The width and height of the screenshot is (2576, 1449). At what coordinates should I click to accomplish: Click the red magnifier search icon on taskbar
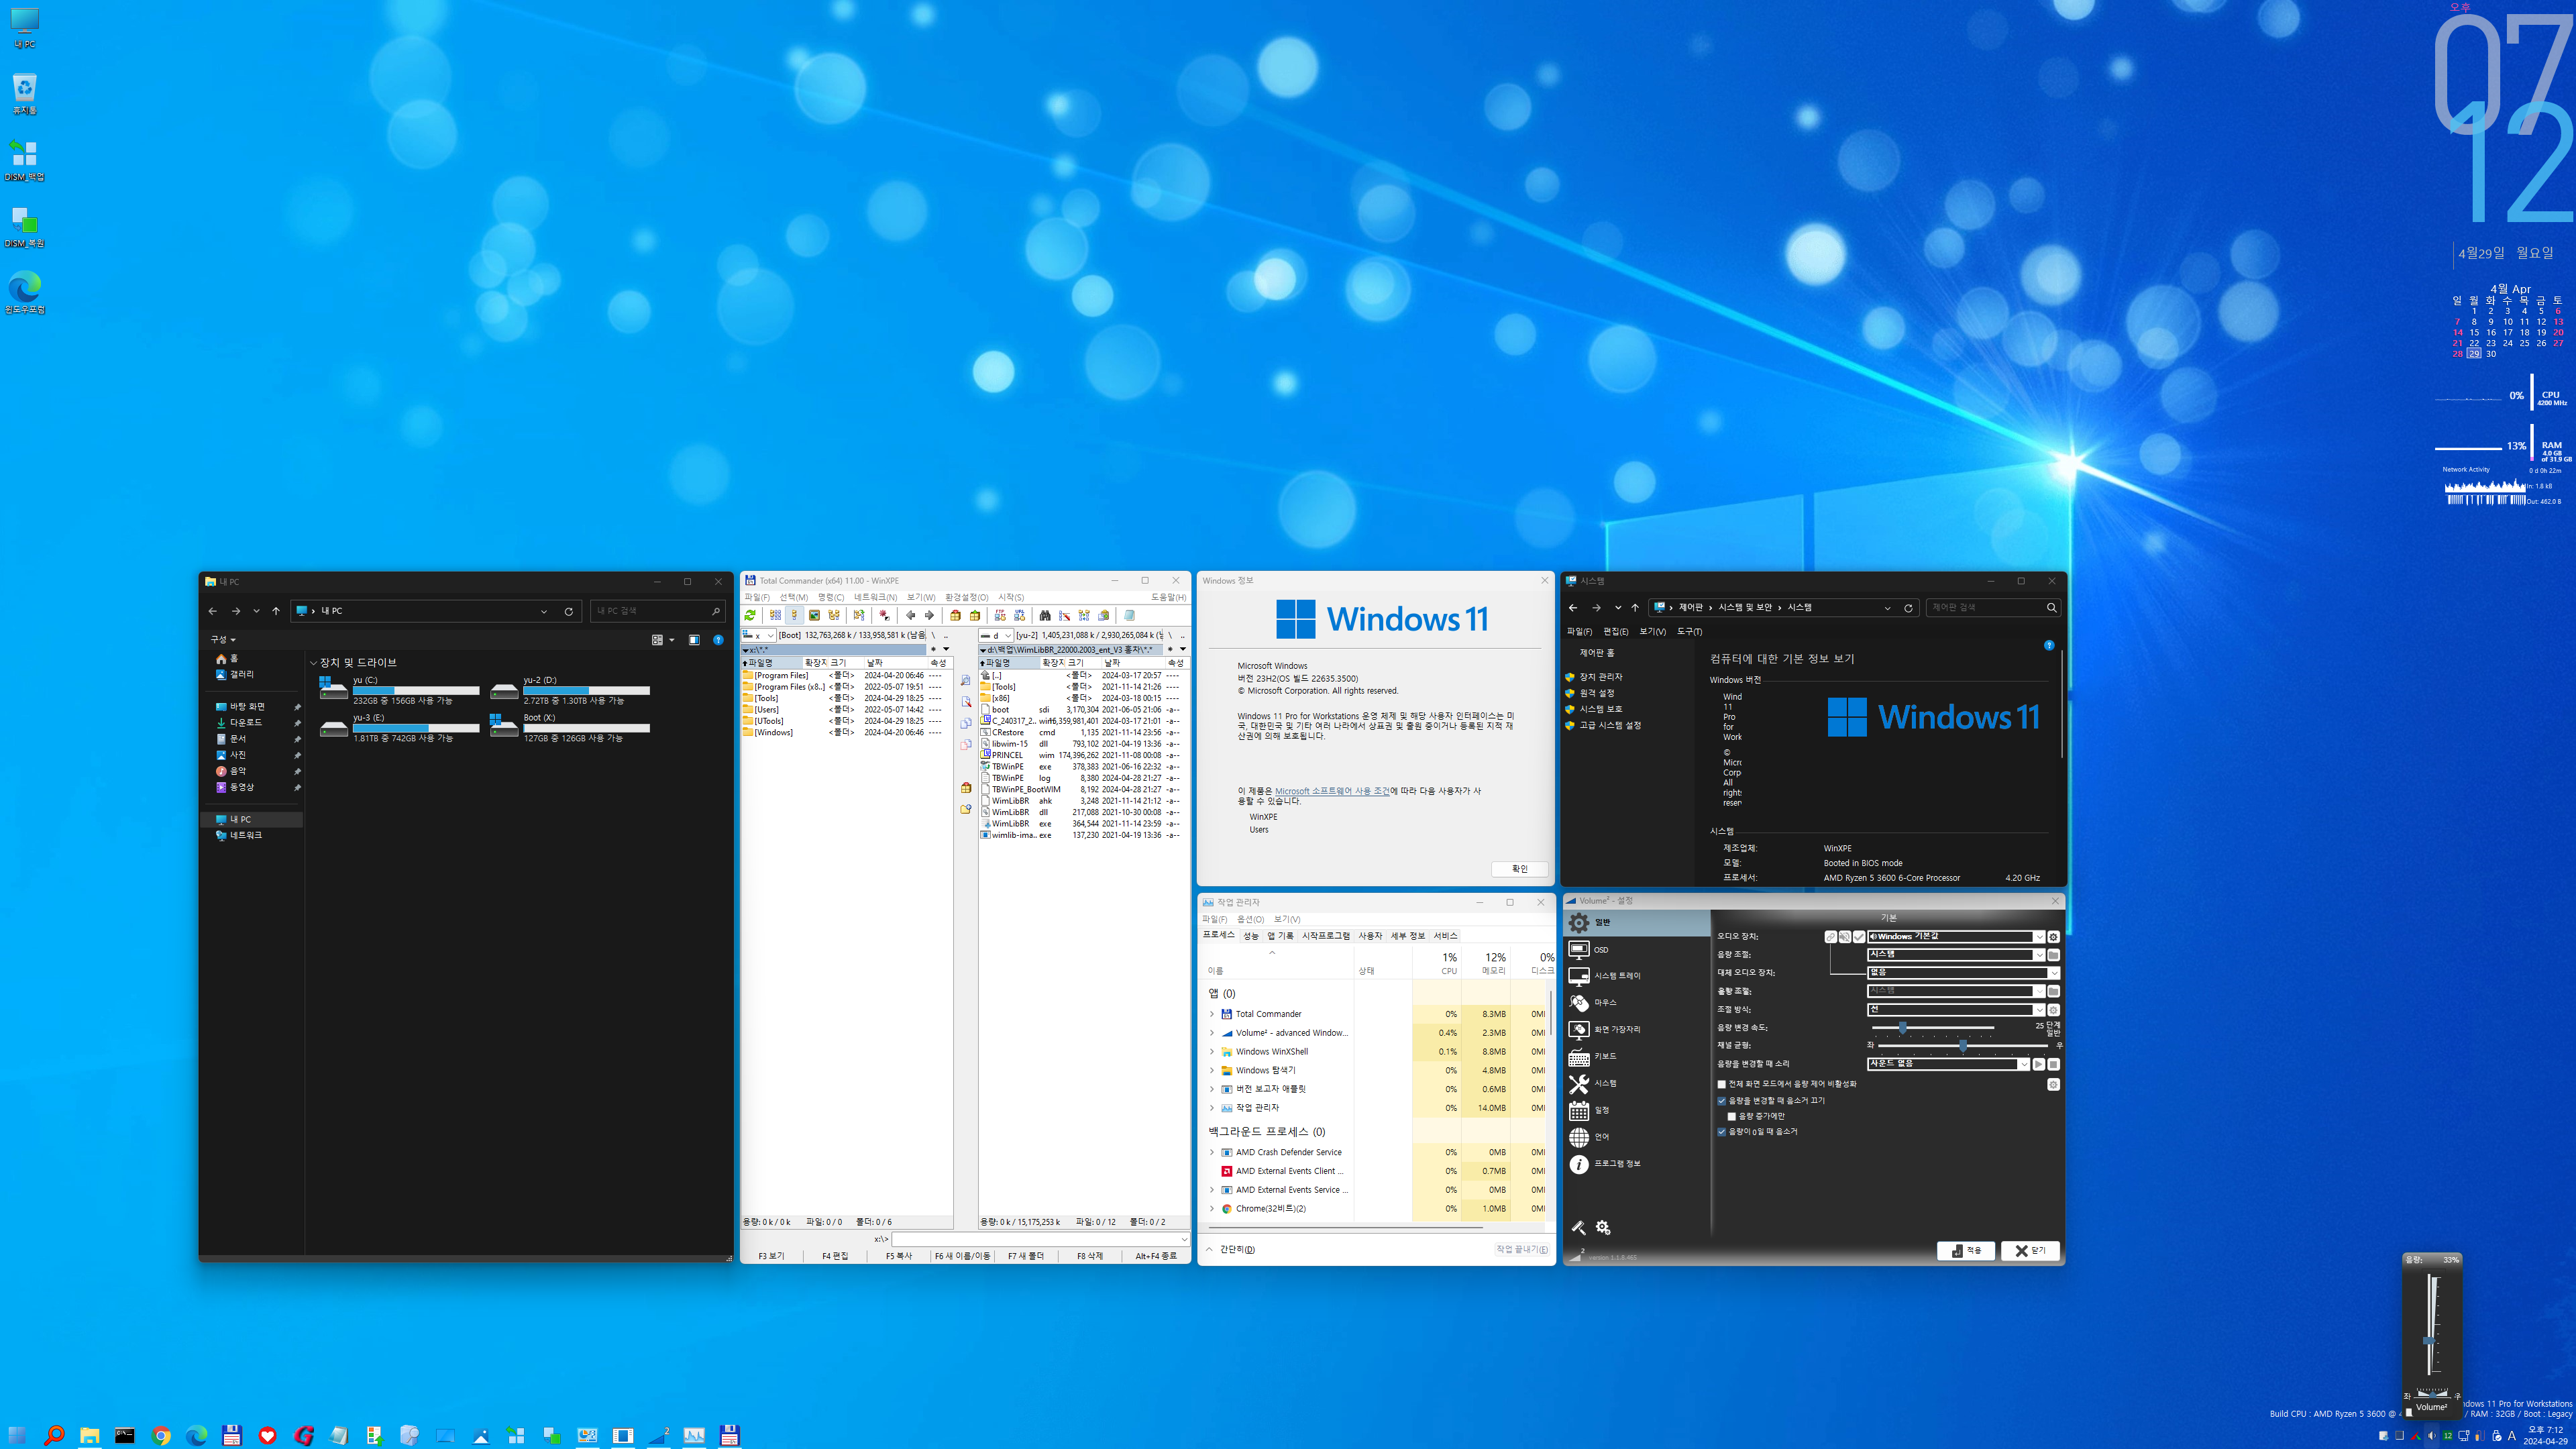click(x=54, y=1435)
